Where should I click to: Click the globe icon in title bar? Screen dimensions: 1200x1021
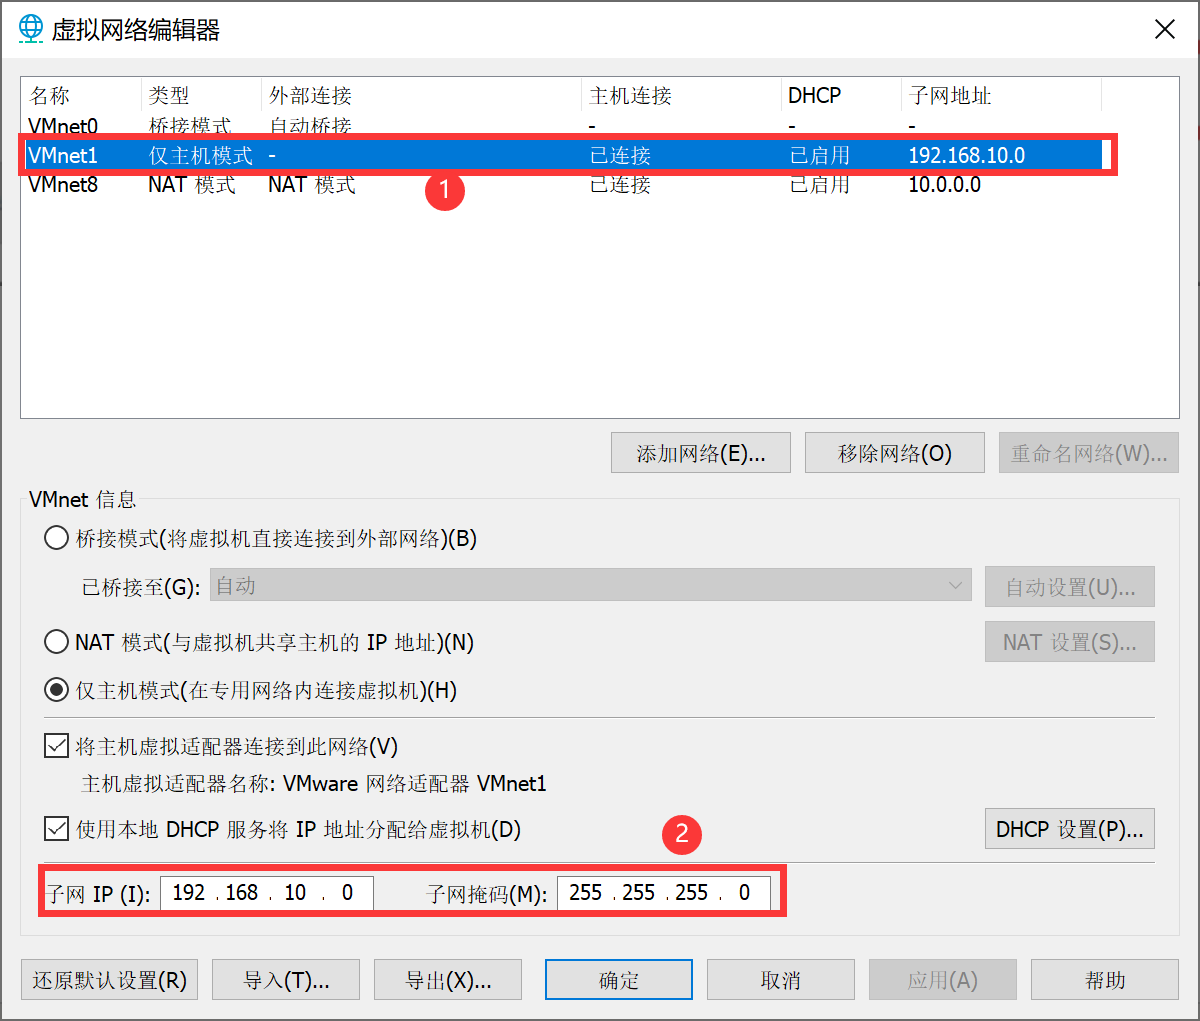point(31,28)
